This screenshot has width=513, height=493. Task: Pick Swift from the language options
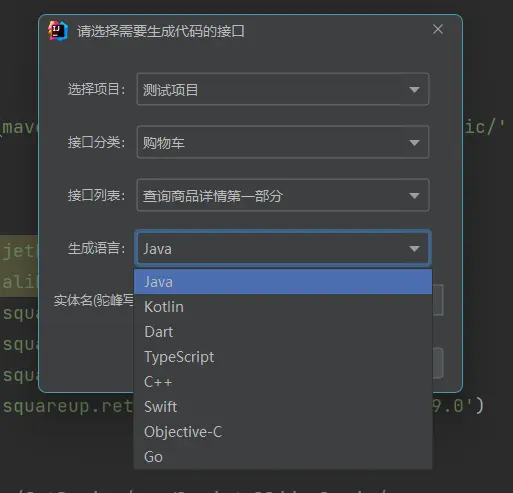coord(283,407)
